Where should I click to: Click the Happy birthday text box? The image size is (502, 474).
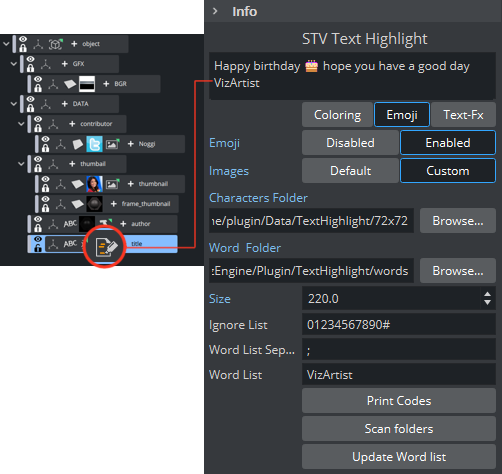click(x=352, y=76)
